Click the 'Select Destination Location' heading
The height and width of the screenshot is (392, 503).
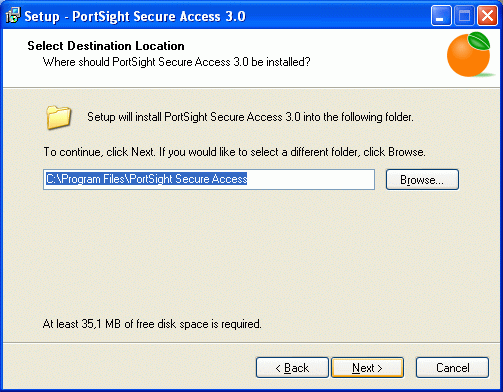pos(106,46)
